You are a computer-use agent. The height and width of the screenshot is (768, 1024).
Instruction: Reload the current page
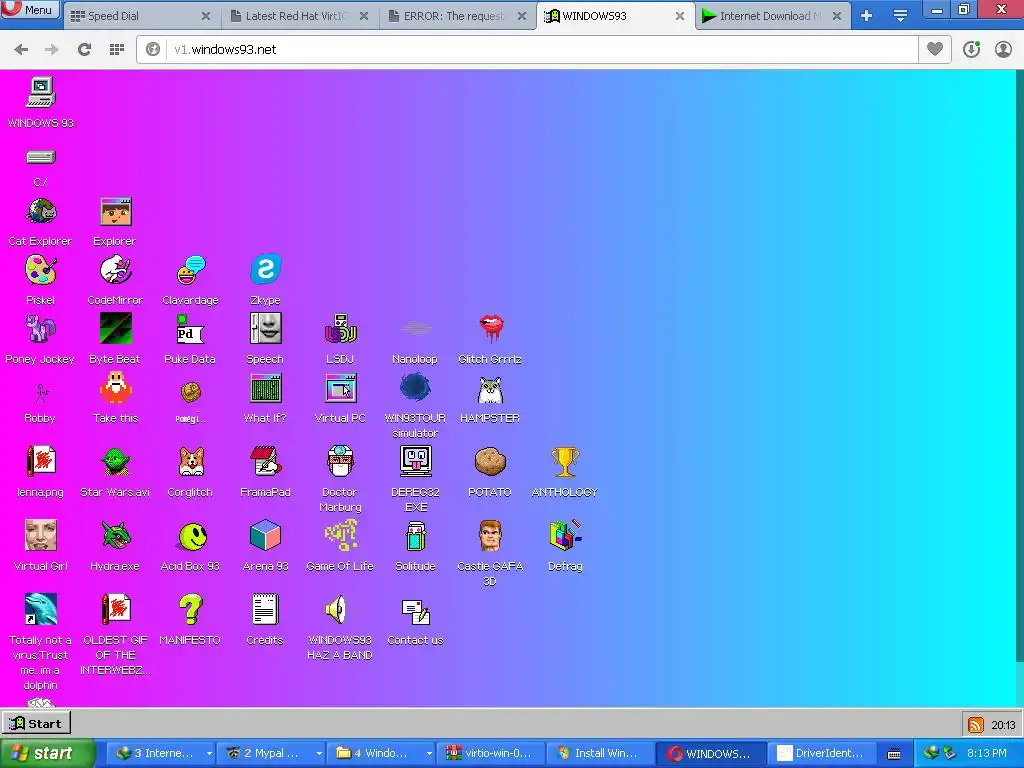click(x=84, y=49)
